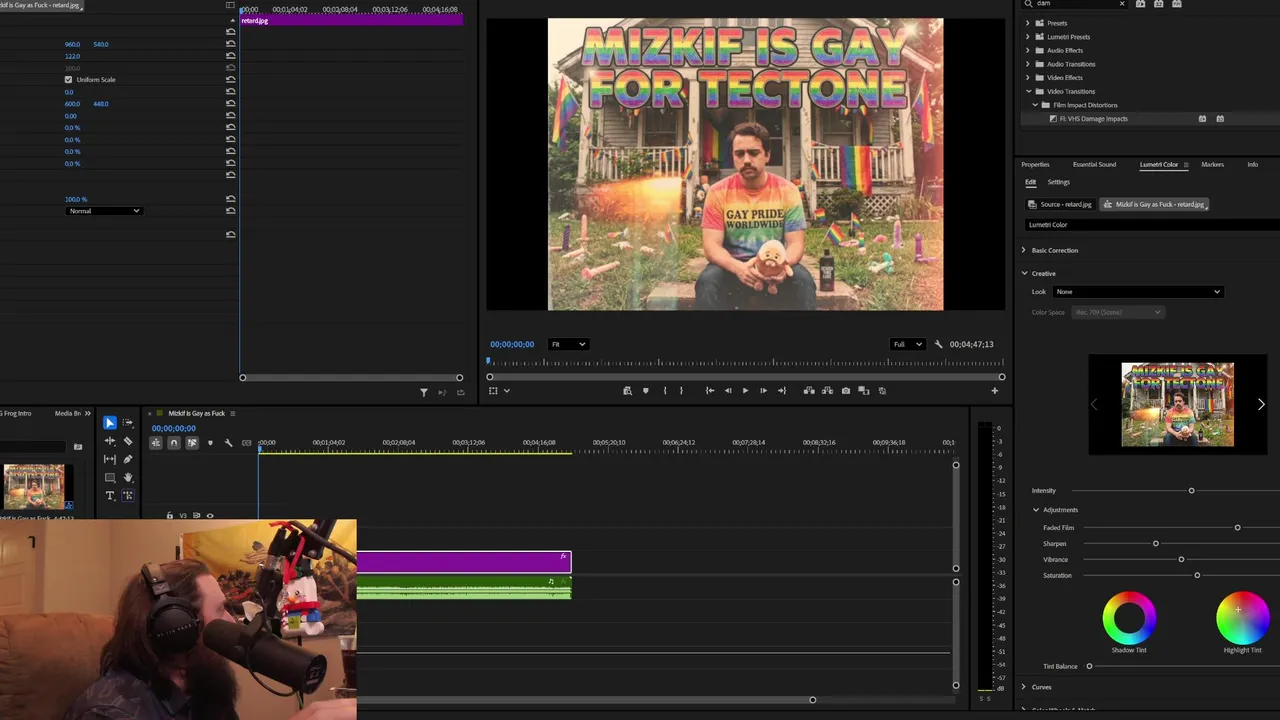
Task: Expand the Lumetri Presets folder
Action: click(x=1028, y=37)
